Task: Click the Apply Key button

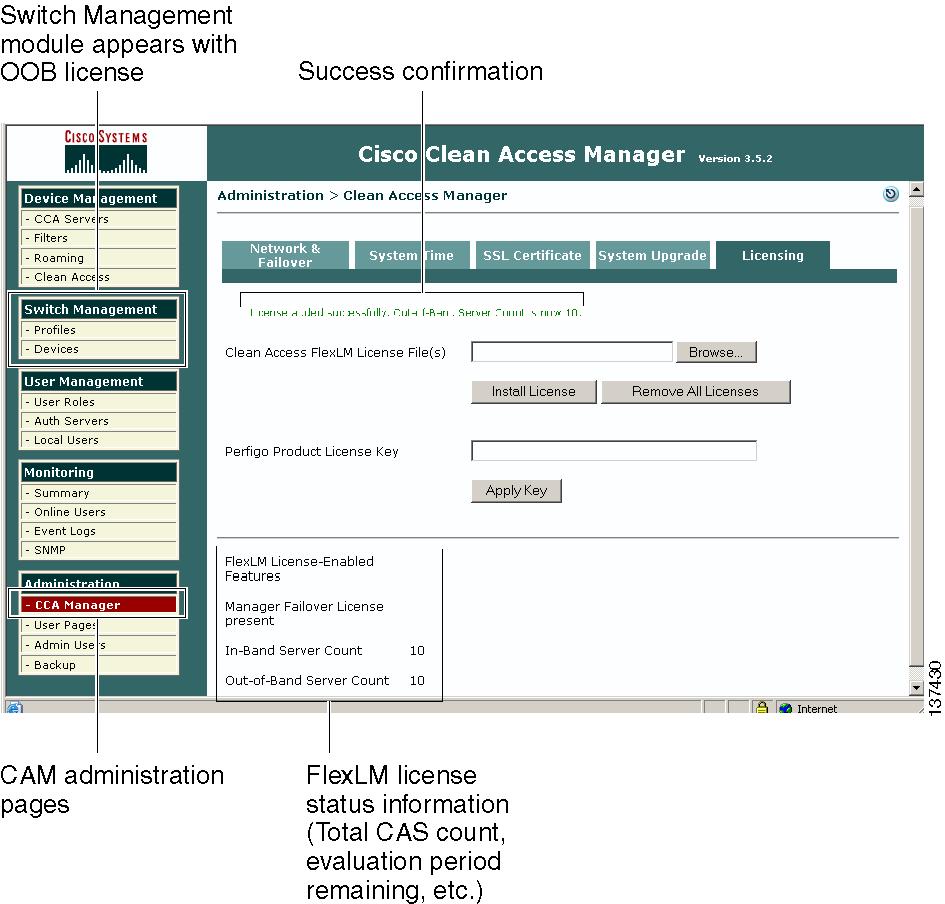Action: pos(516,491)
